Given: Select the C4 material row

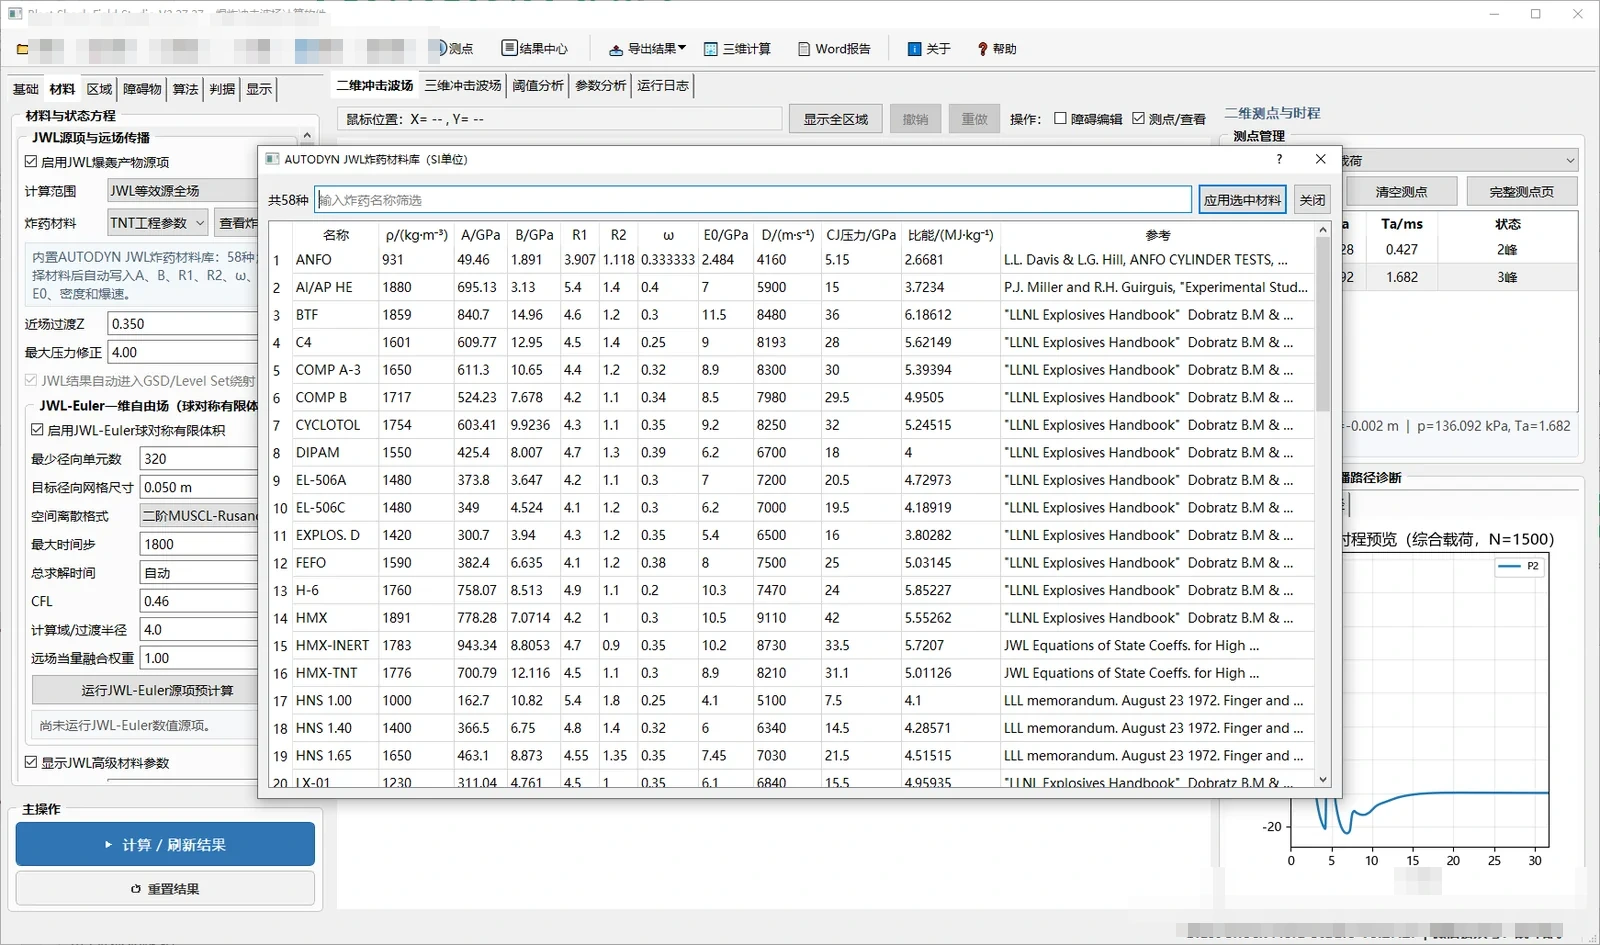Looking at the screenshot, I should [x=791, y=342].
